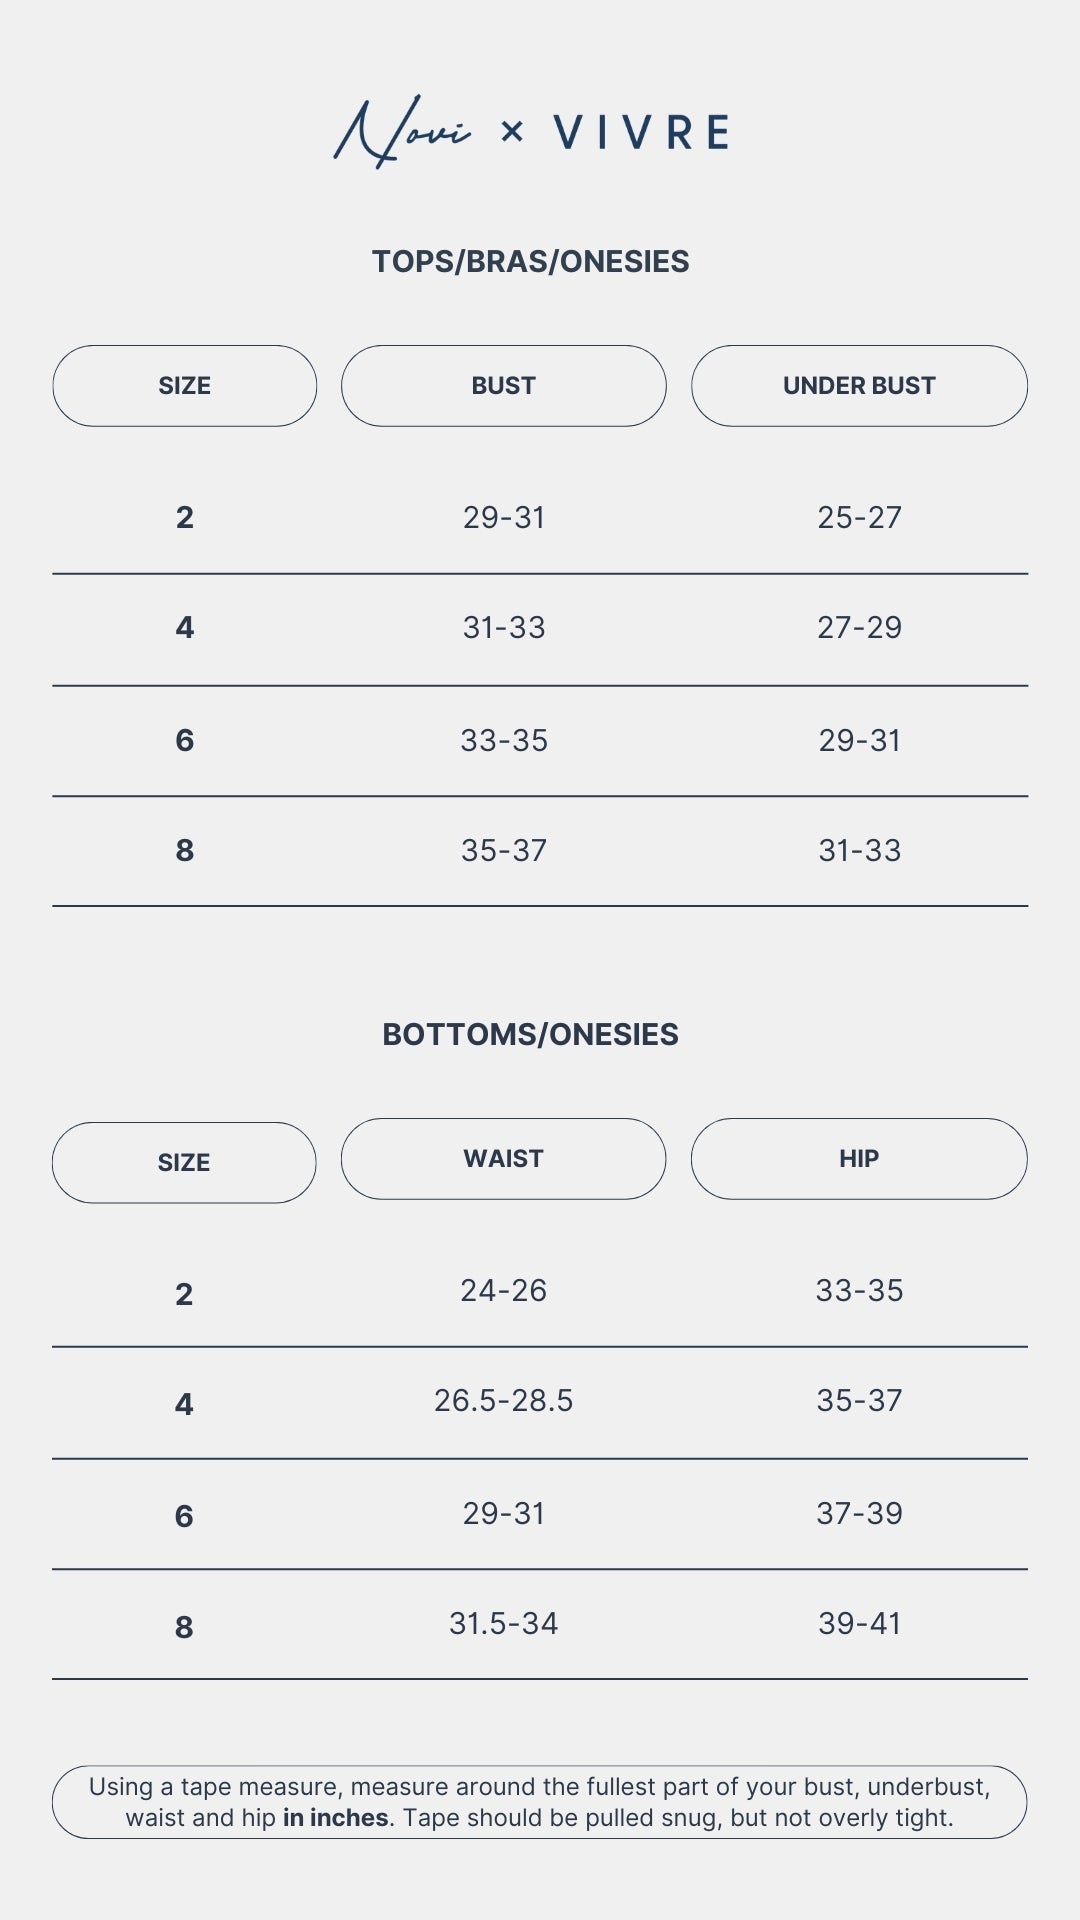Screen dimensions: 1080x1920
Task: Select size 4 in the tops table
Action: point(185,628)
